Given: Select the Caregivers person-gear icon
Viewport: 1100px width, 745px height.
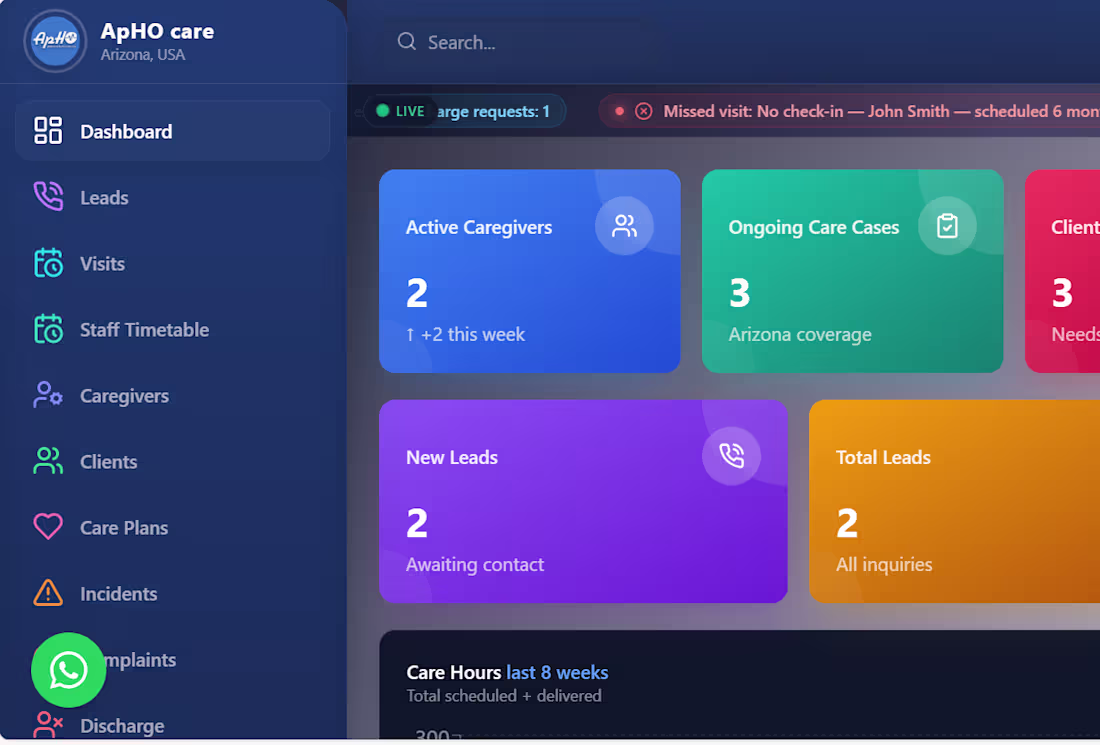Looking at the screenshot, I should pyautogui.click(x=47, y=395).
